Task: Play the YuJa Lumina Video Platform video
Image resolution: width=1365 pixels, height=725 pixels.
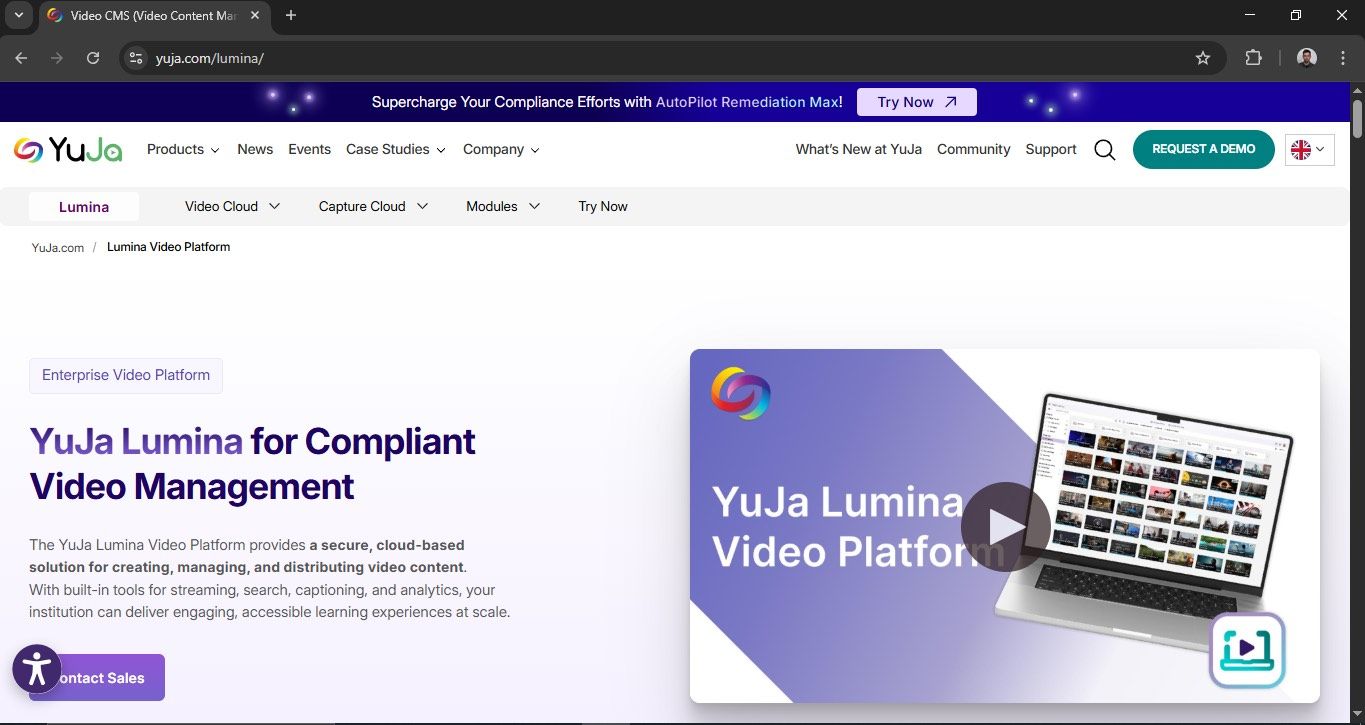Action: point(1005,527)
